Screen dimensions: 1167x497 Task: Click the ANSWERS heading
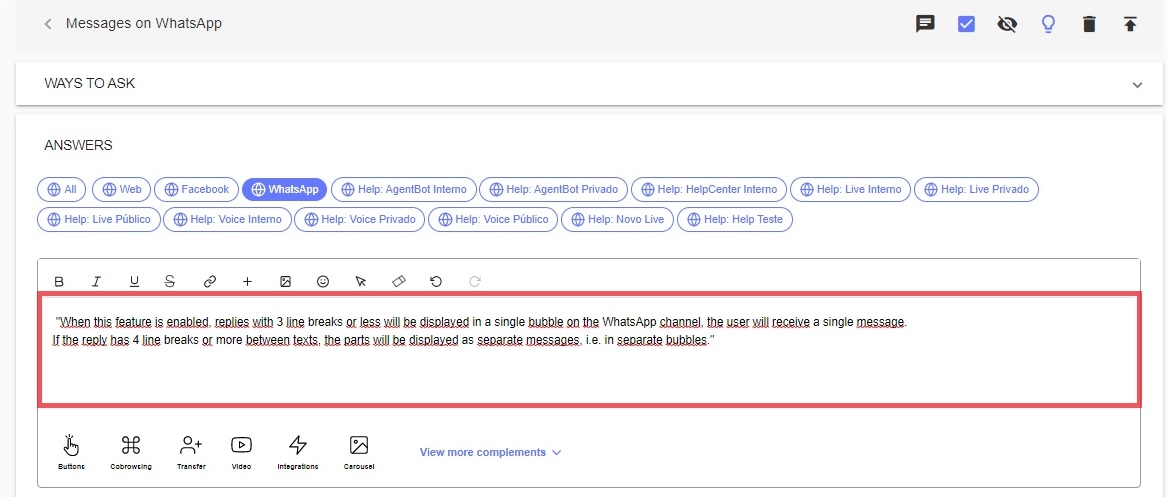coord(78,146)
